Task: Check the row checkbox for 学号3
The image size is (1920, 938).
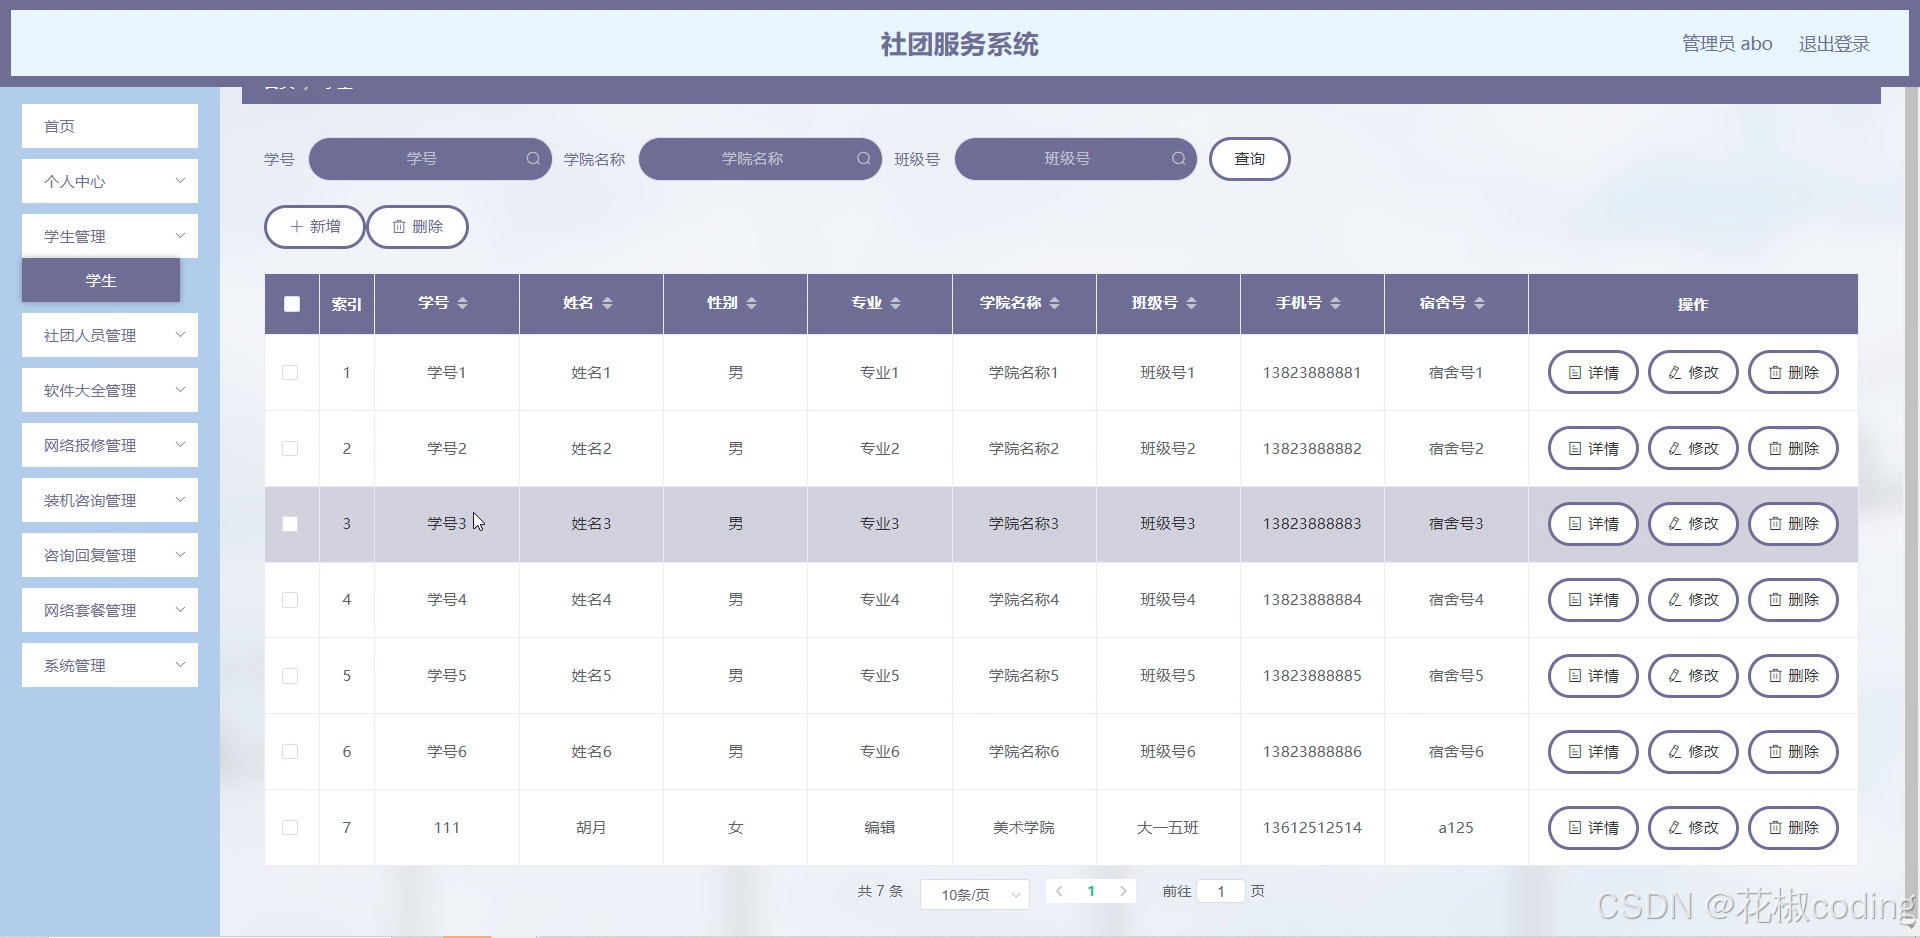Action: coord(290,524)
